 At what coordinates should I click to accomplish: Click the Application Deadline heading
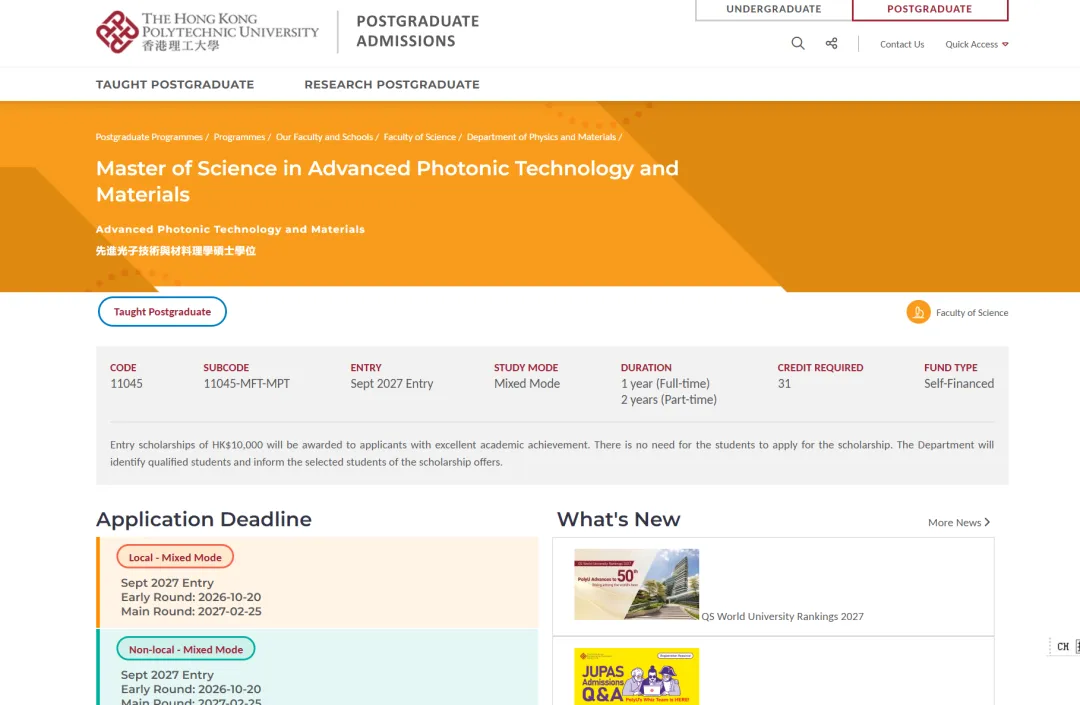pyautogui.click(x=204, y=519)
